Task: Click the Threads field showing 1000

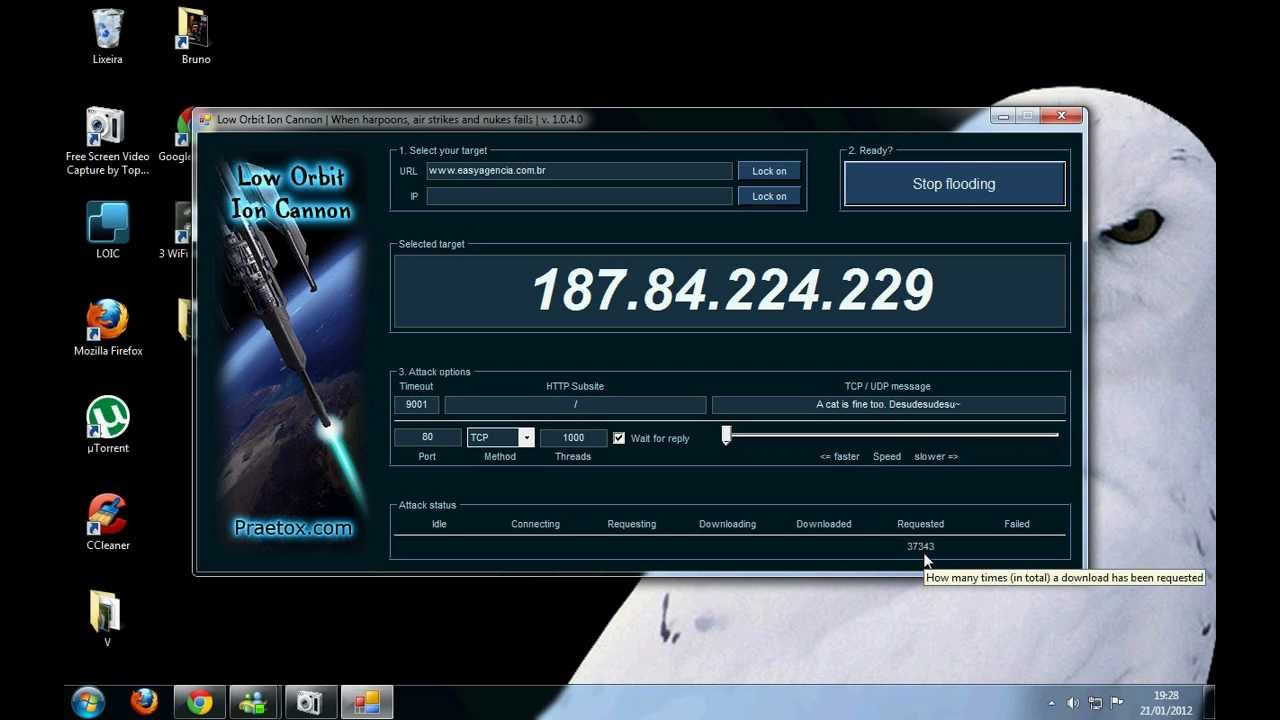Action: (573, 437)
